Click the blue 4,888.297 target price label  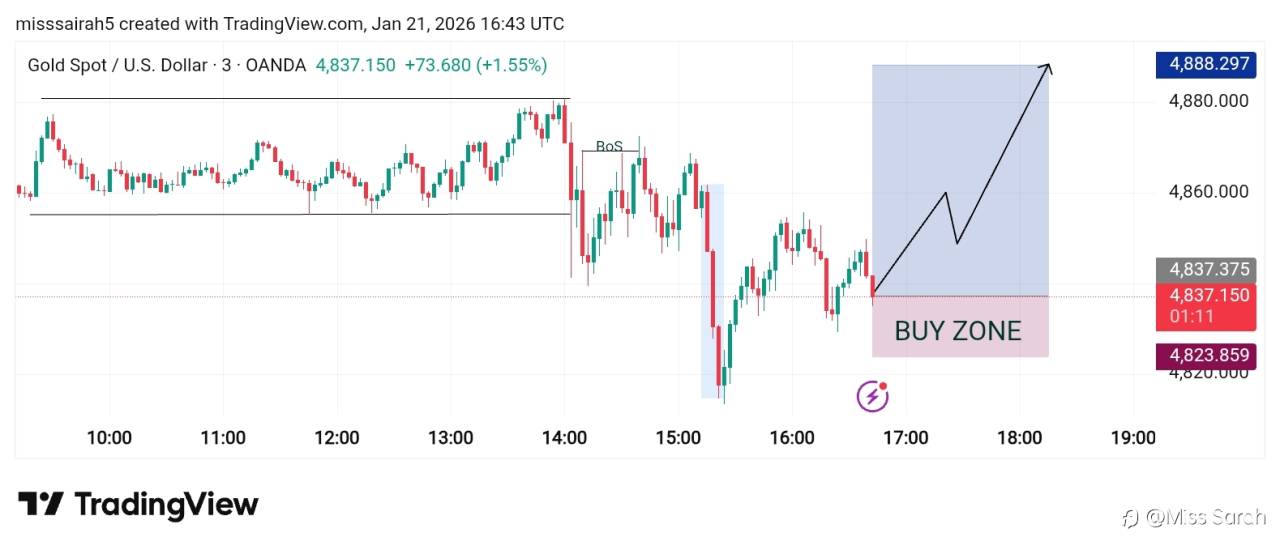(1203, 64)
